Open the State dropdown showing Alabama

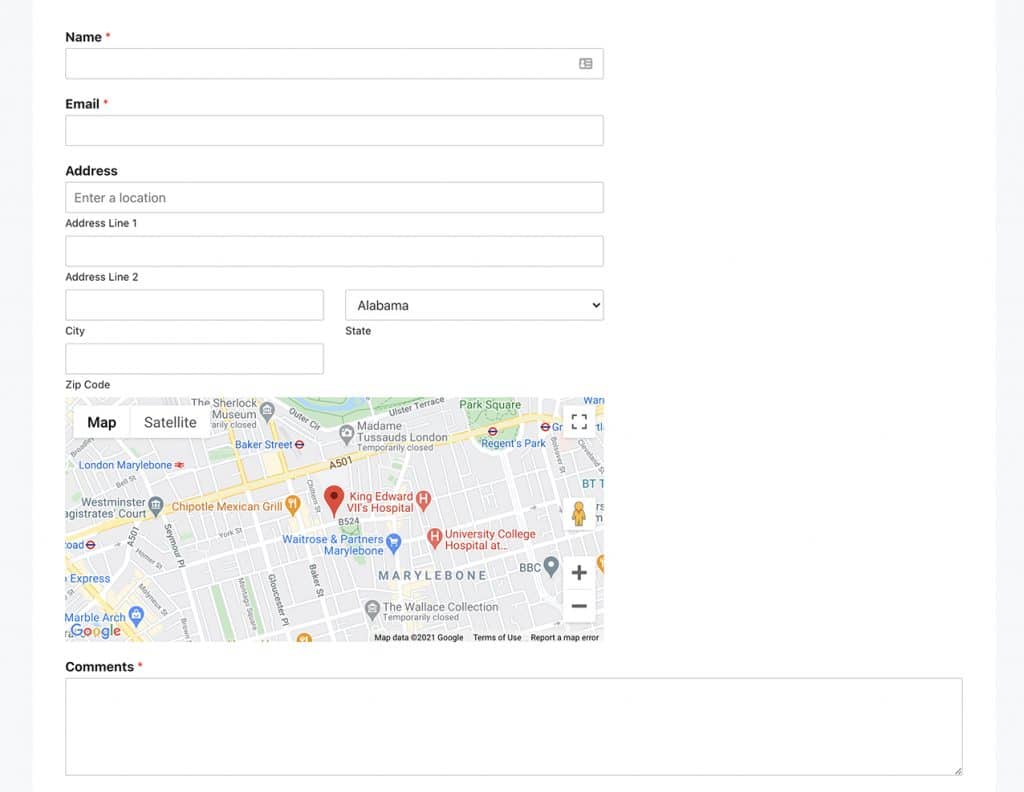(474, 304)
